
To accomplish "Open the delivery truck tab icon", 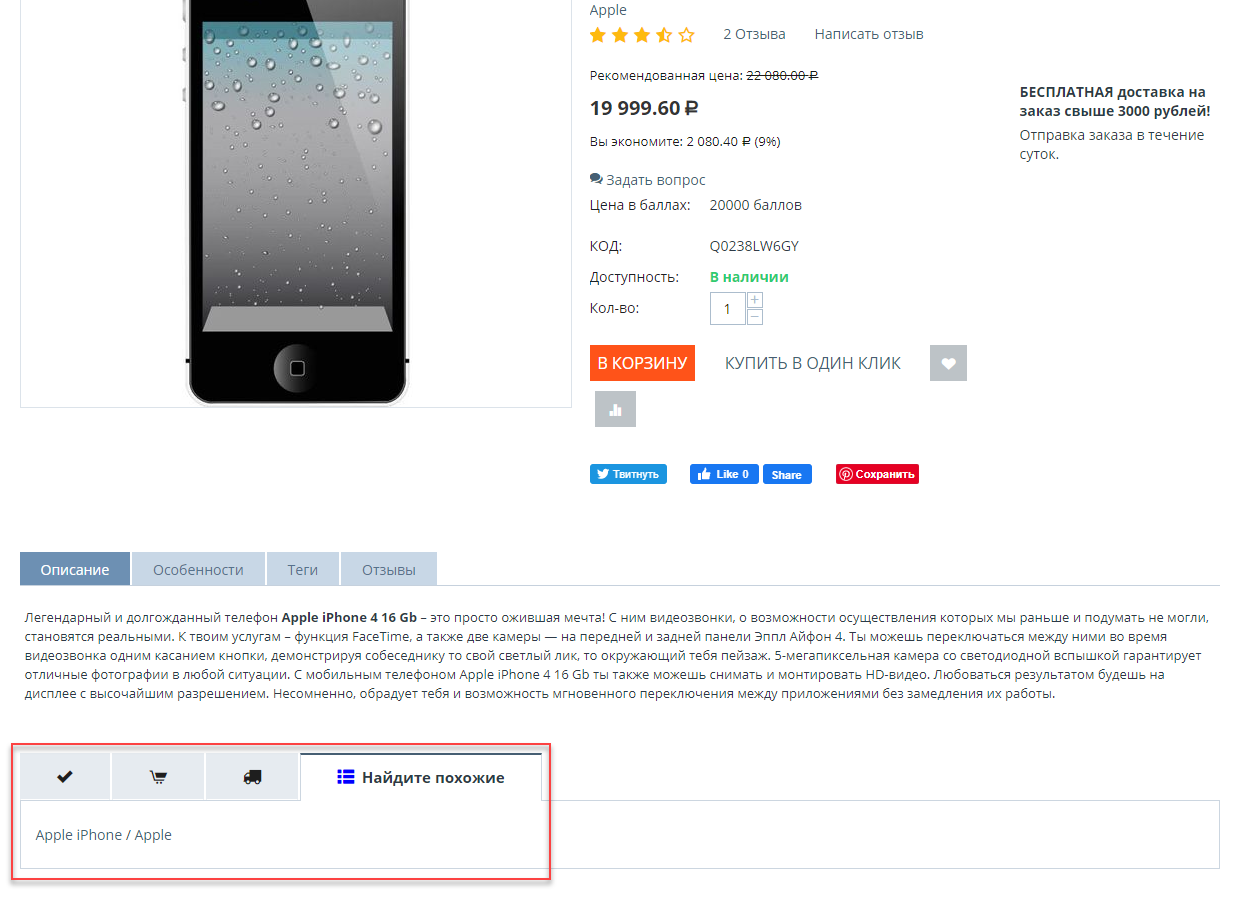I will click(252, 777).
